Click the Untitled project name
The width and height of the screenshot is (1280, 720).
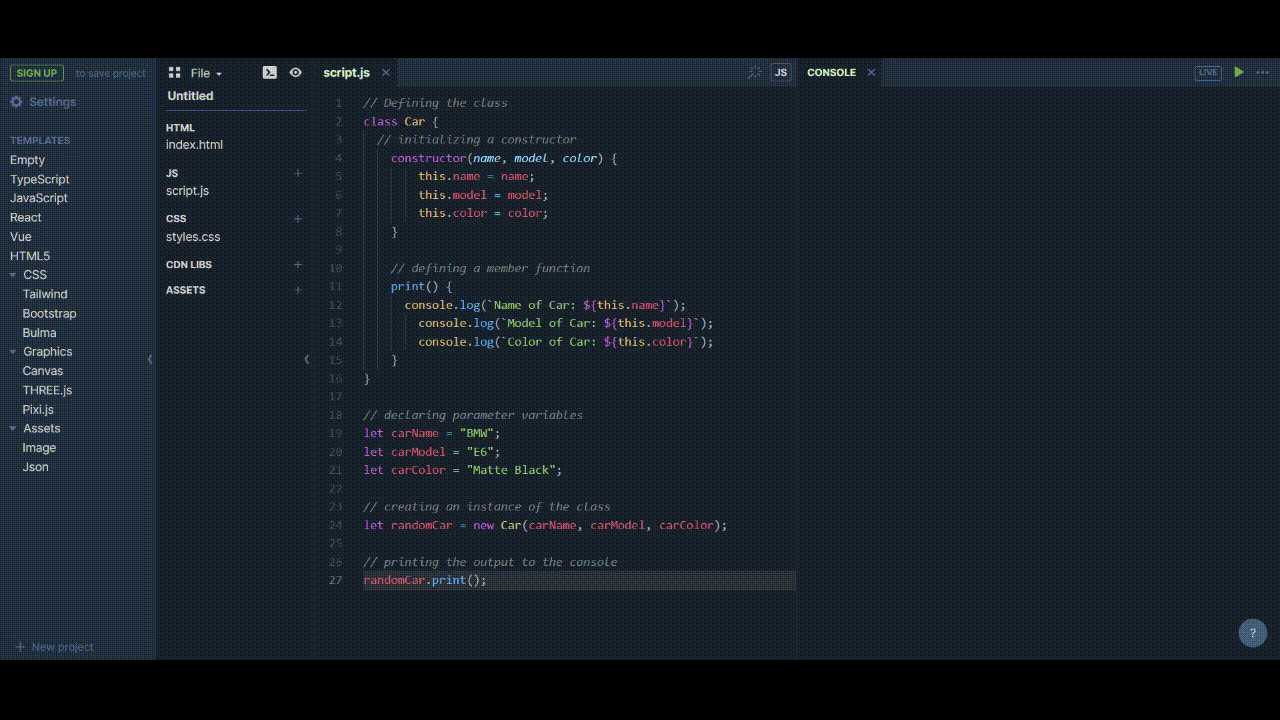[x=190, y=96]
